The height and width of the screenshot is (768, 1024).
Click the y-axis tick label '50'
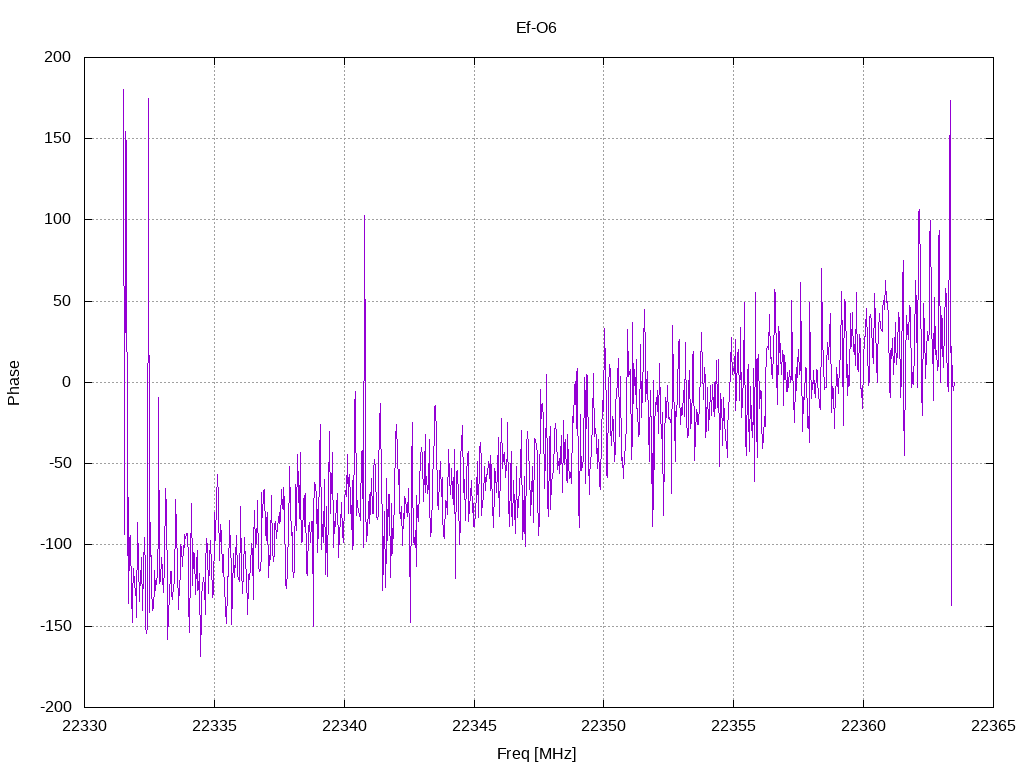61,301
